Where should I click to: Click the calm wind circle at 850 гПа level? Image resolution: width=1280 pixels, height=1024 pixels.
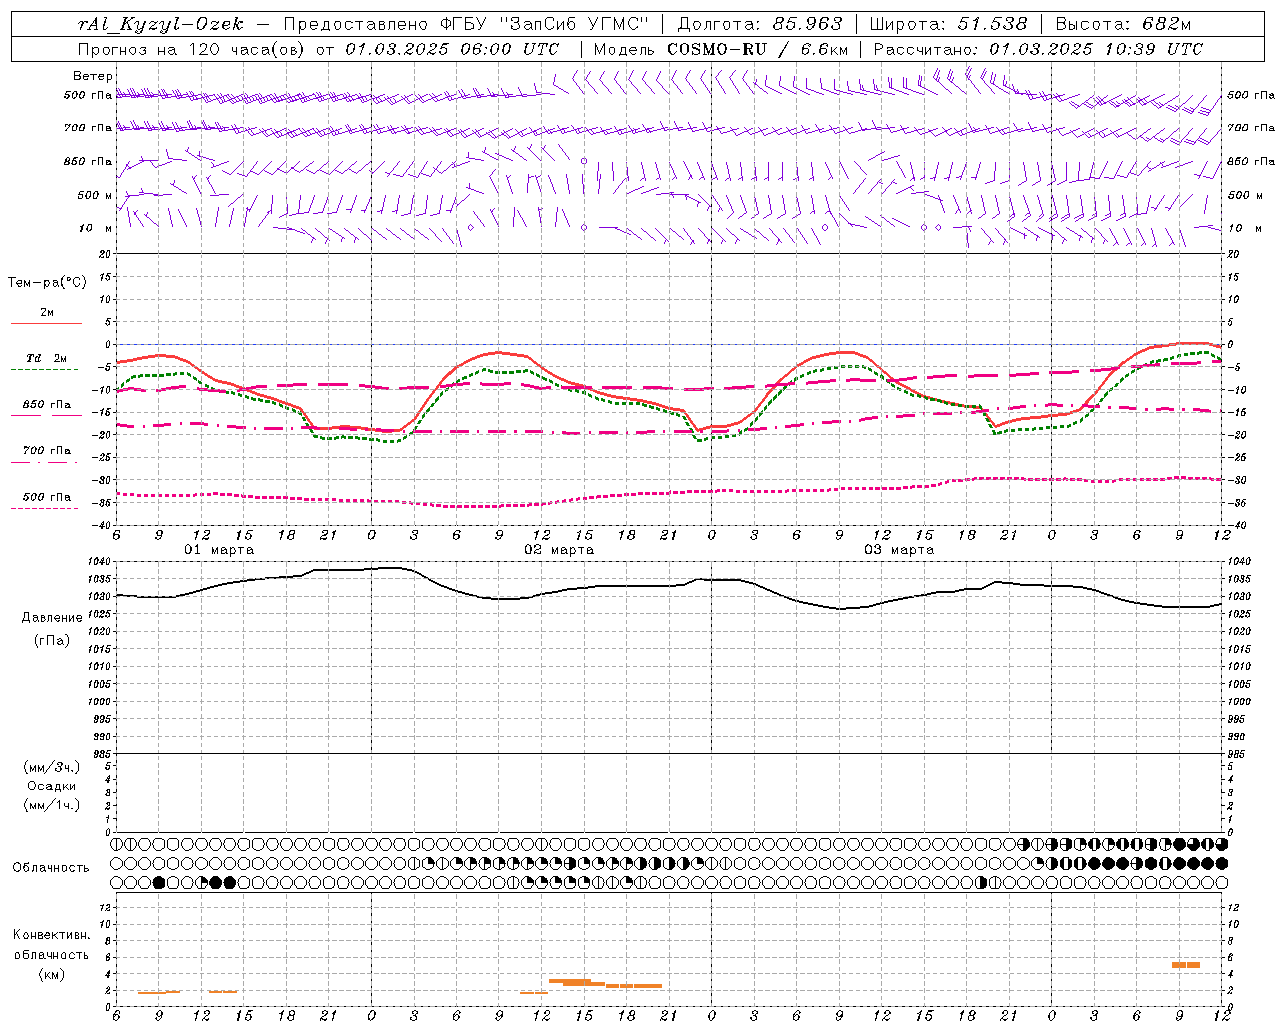point(584,161)
